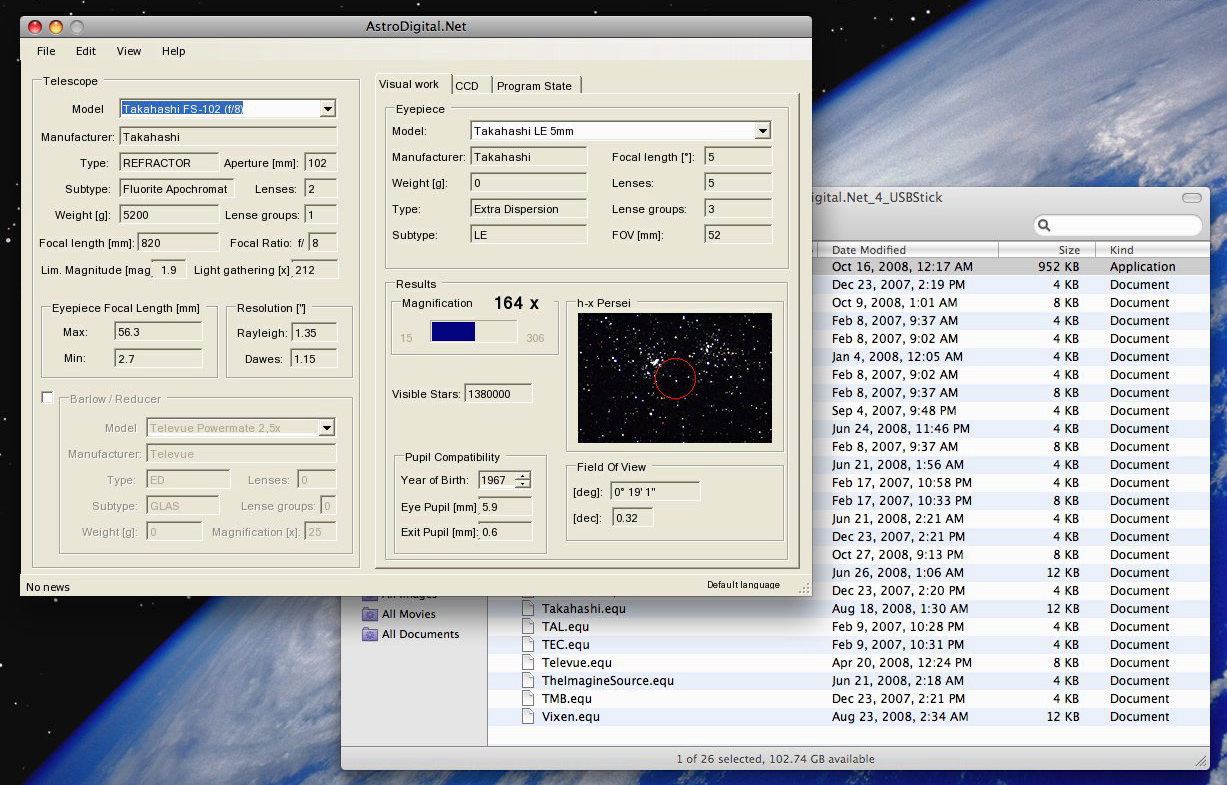Click the Finder toolbar pill button
This screenshot has height=785, width=1227.
(x=1191, y=198)
